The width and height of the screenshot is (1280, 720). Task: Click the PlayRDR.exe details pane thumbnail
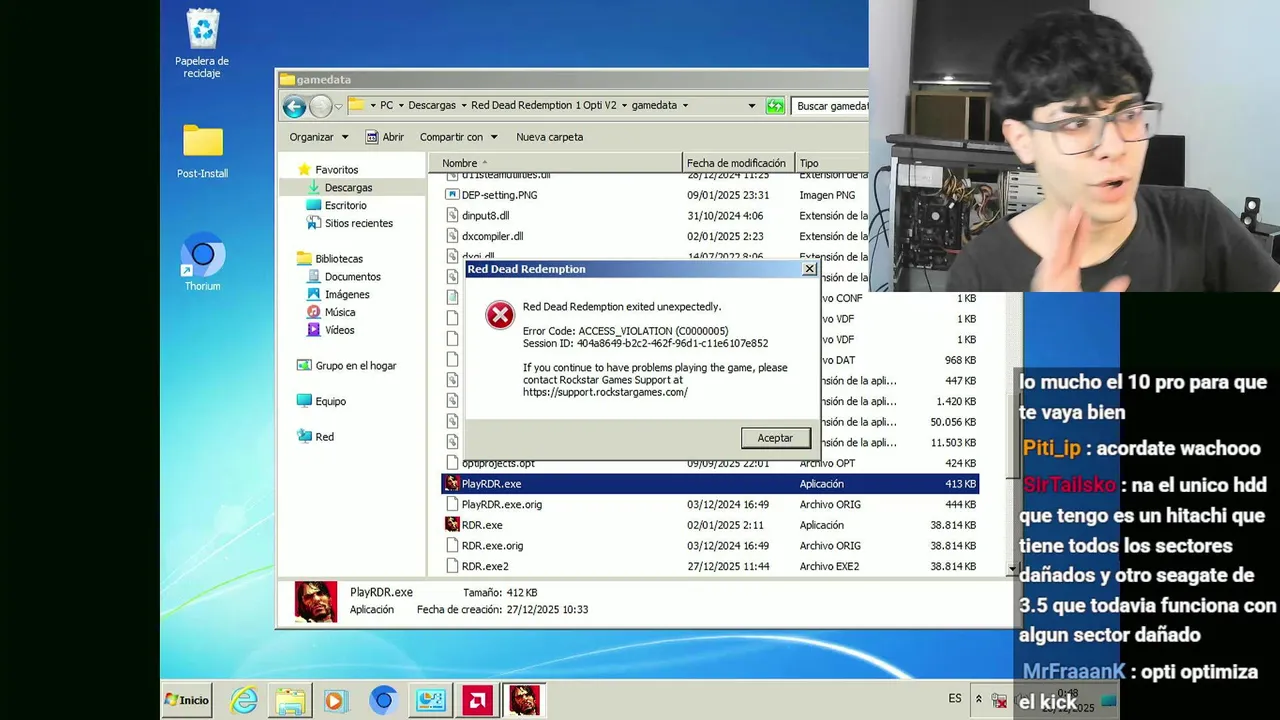315,601
